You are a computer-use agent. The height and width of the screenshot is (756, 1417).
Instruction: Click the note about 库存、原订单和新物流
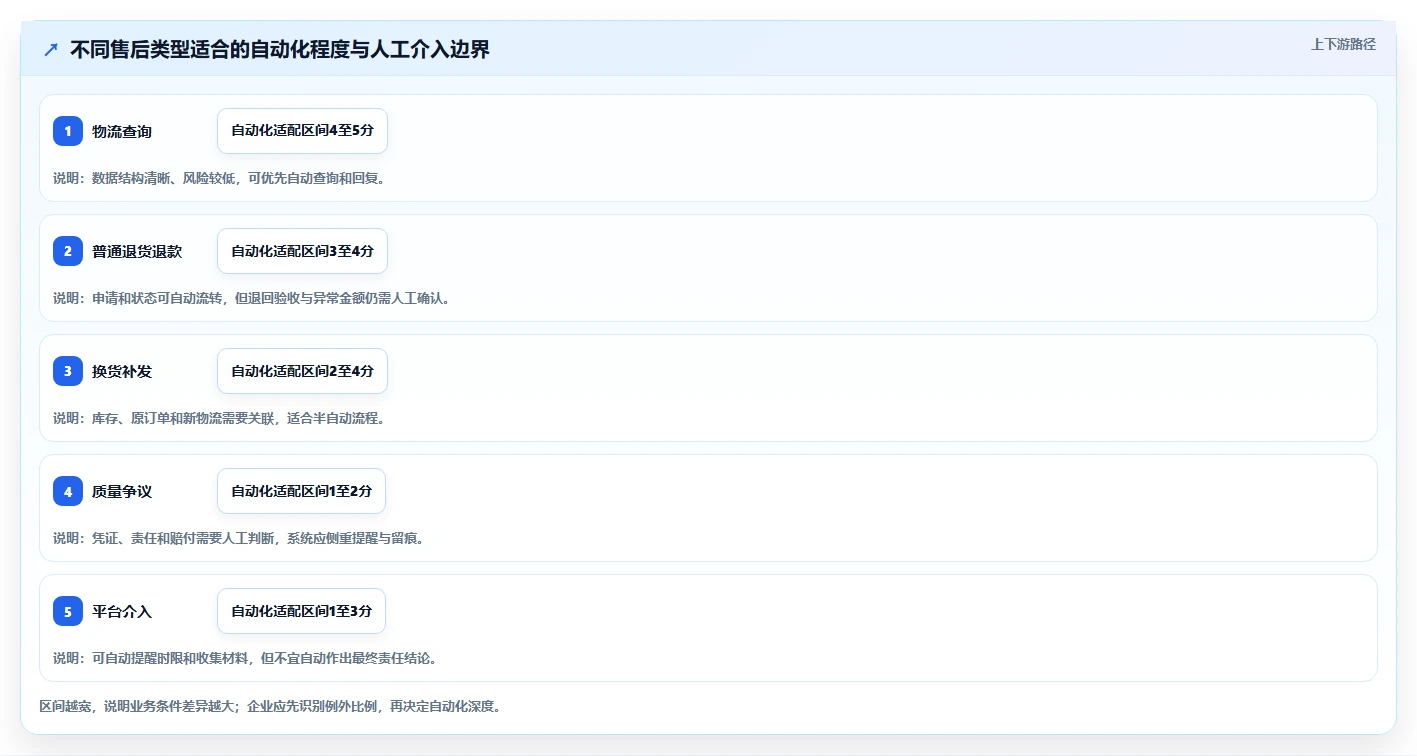(x=219, y=418)
